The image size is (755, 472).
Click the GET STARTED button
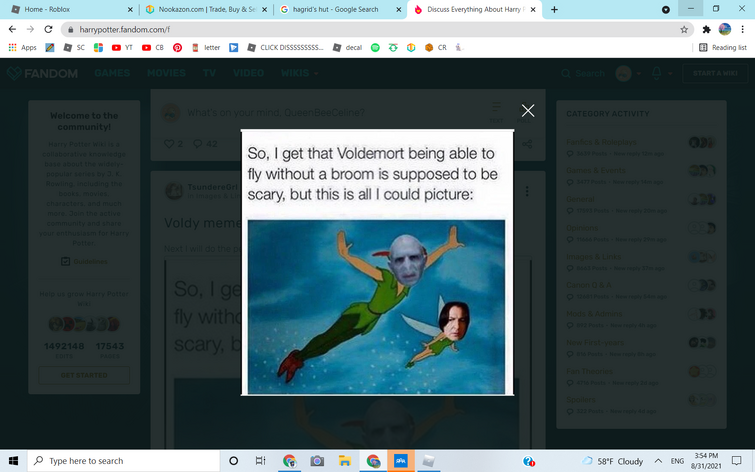(x=84, y=375)
